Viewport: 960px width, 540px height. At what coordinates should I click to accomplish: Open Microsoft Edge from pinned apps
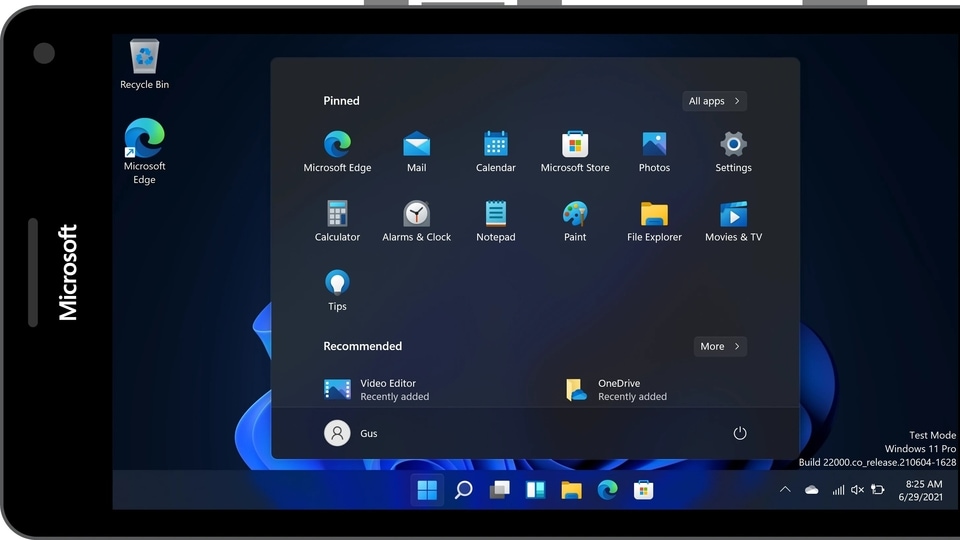337,152
